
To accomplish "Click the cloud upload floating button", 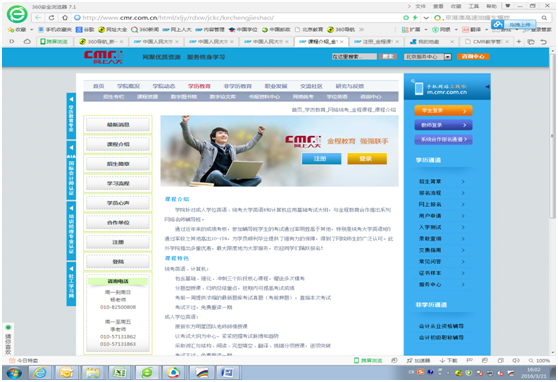I will (x=514, y=24).
